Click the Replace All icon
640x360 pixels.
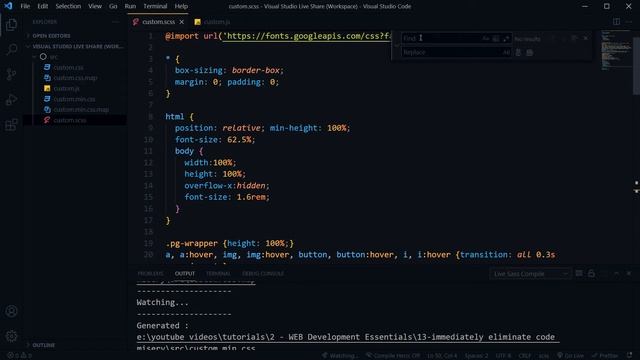click(x=530, y=52)
